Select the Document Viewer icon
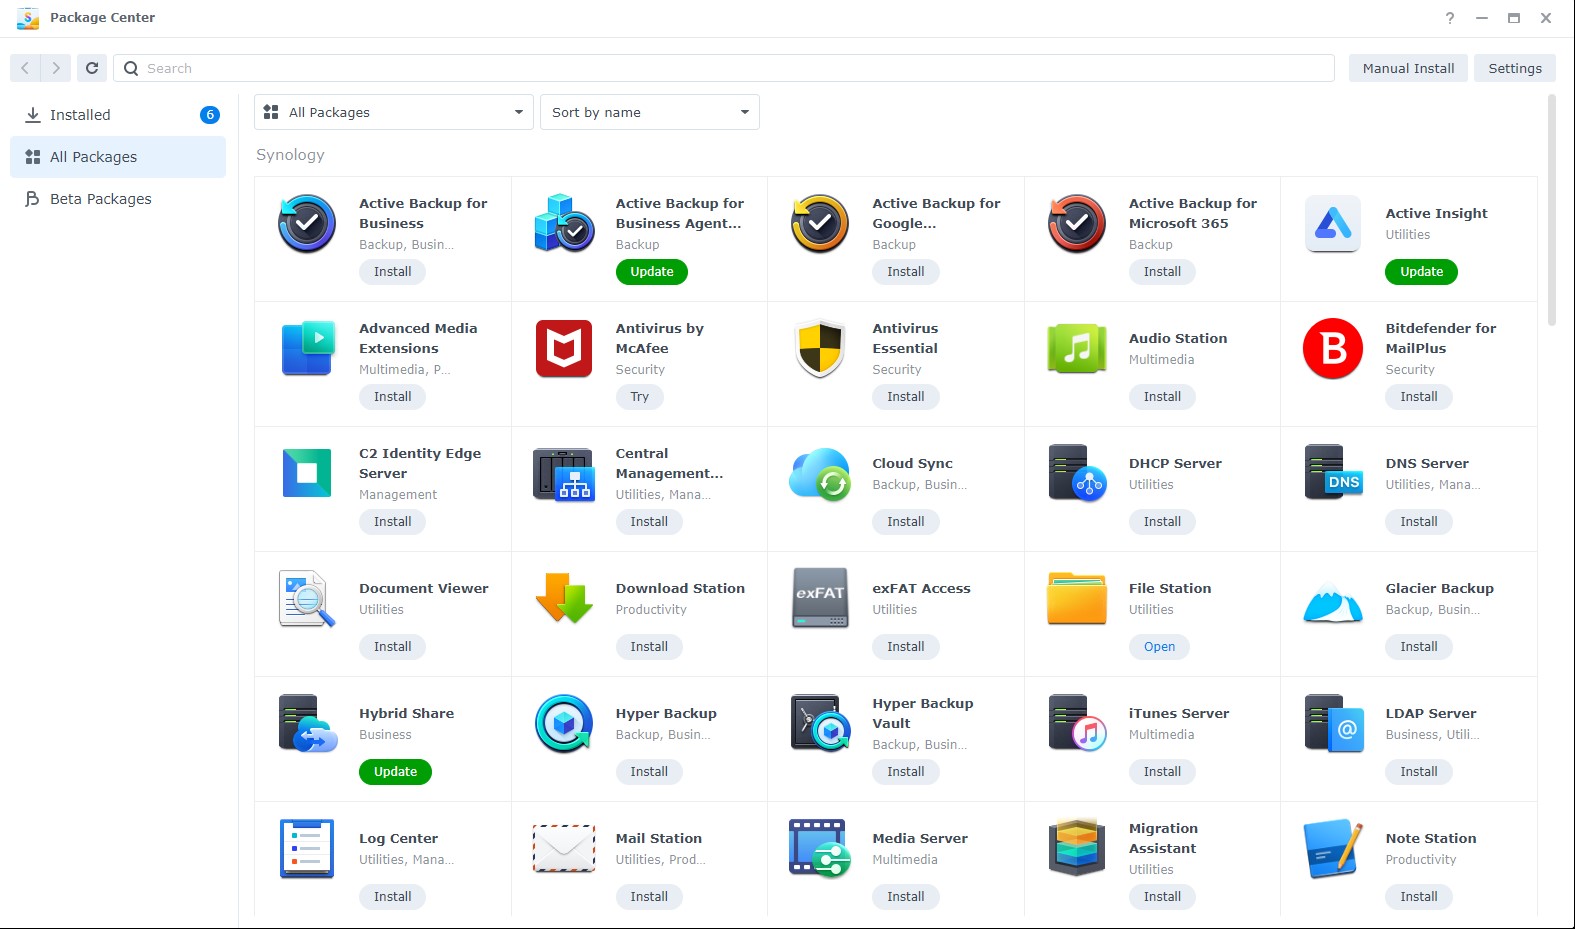 click(x=307, y=599)
